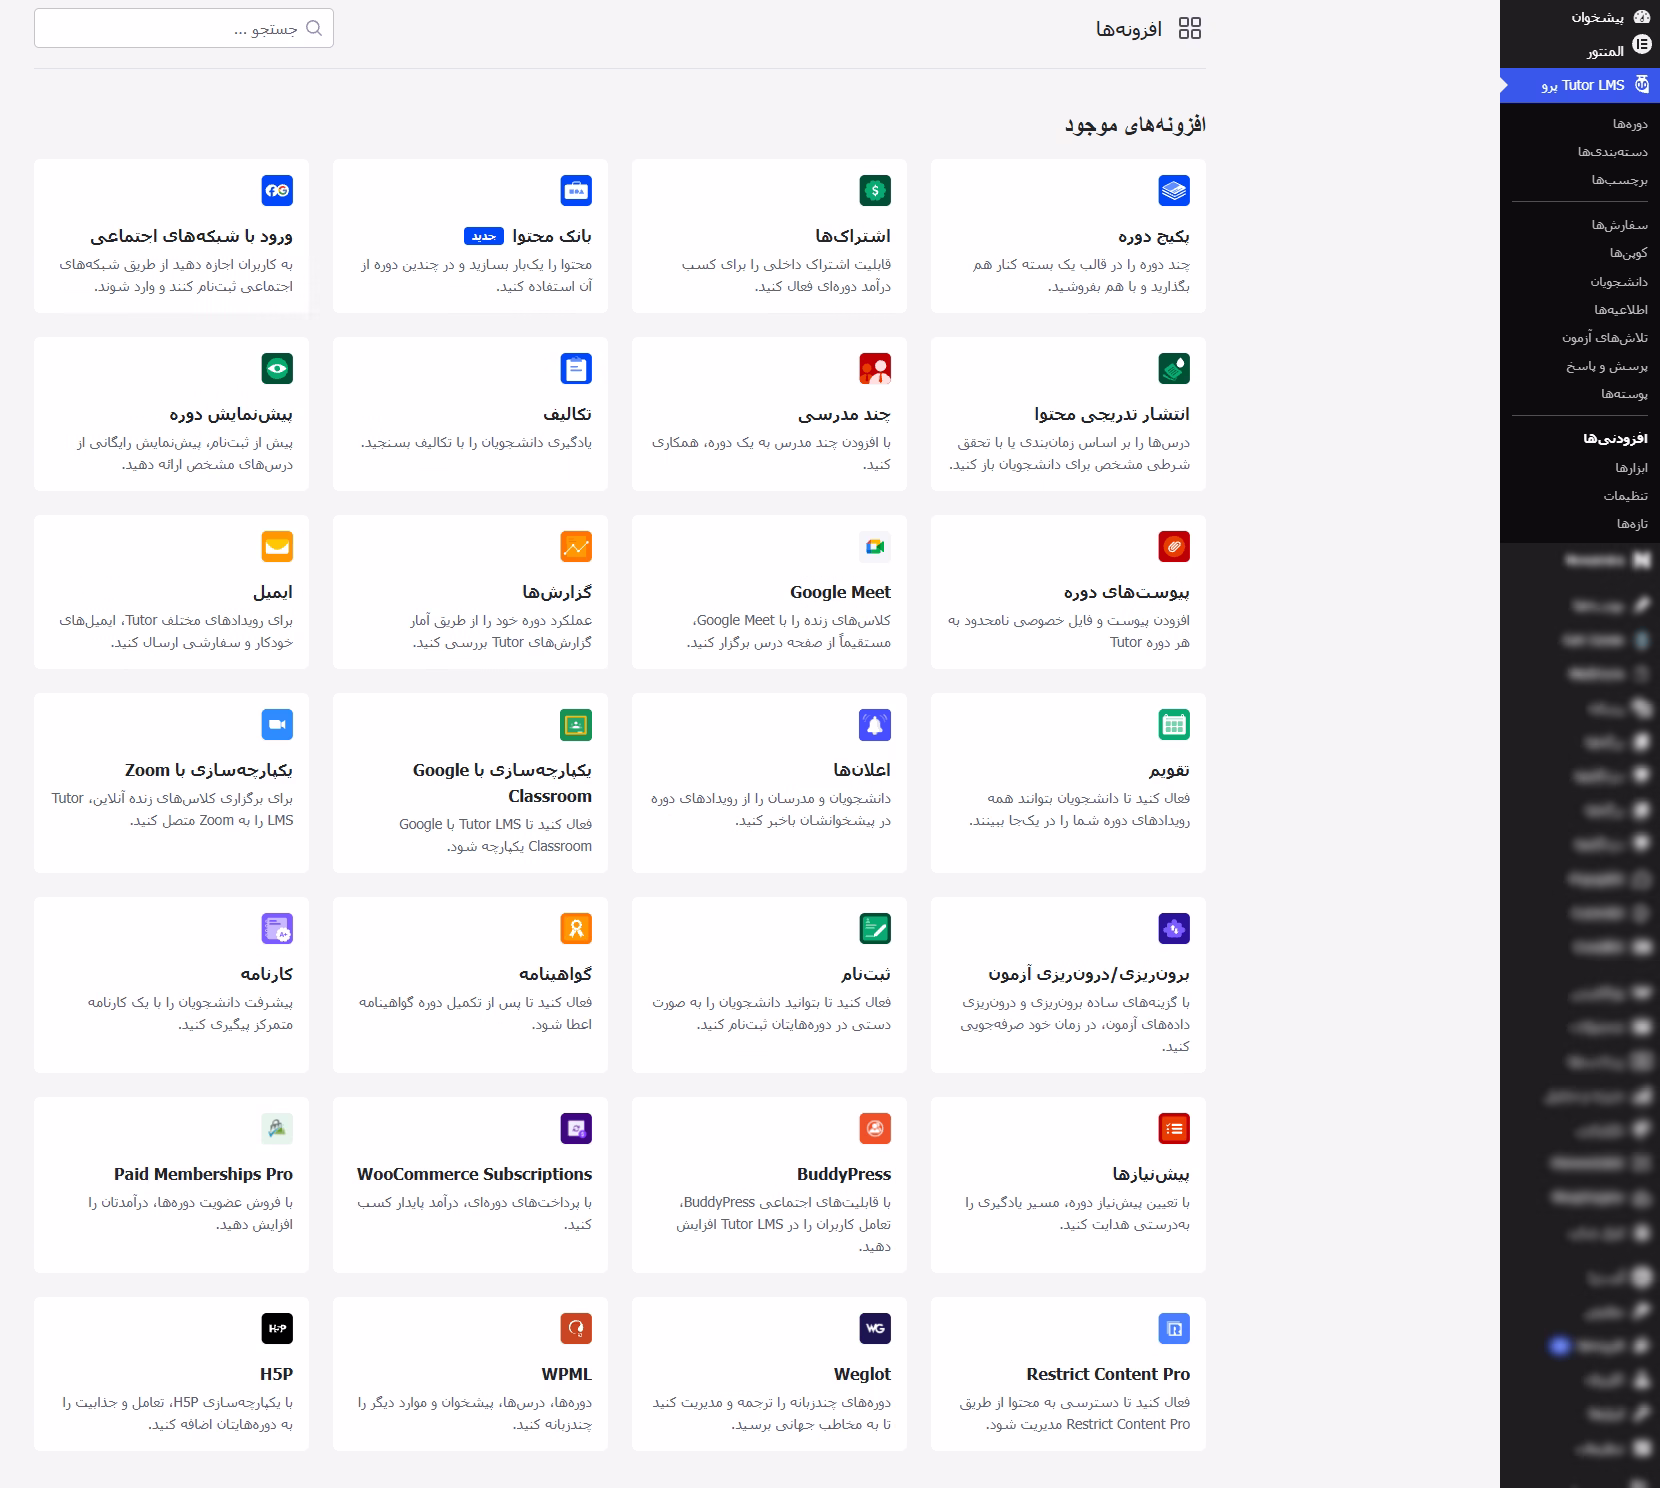Open تنظیمات submenu item
The width and height of the screenshot is (1660, 1488).
[1625, 495]
